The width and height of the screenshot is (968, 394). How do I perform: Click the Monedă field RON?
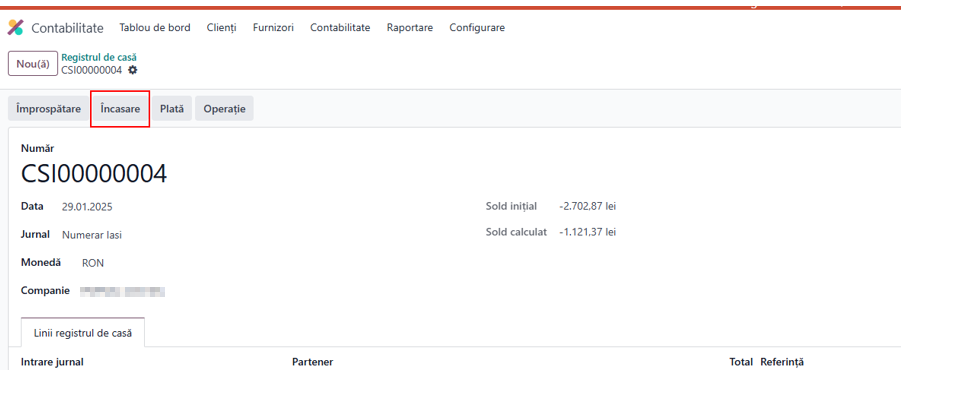(93, 264)
